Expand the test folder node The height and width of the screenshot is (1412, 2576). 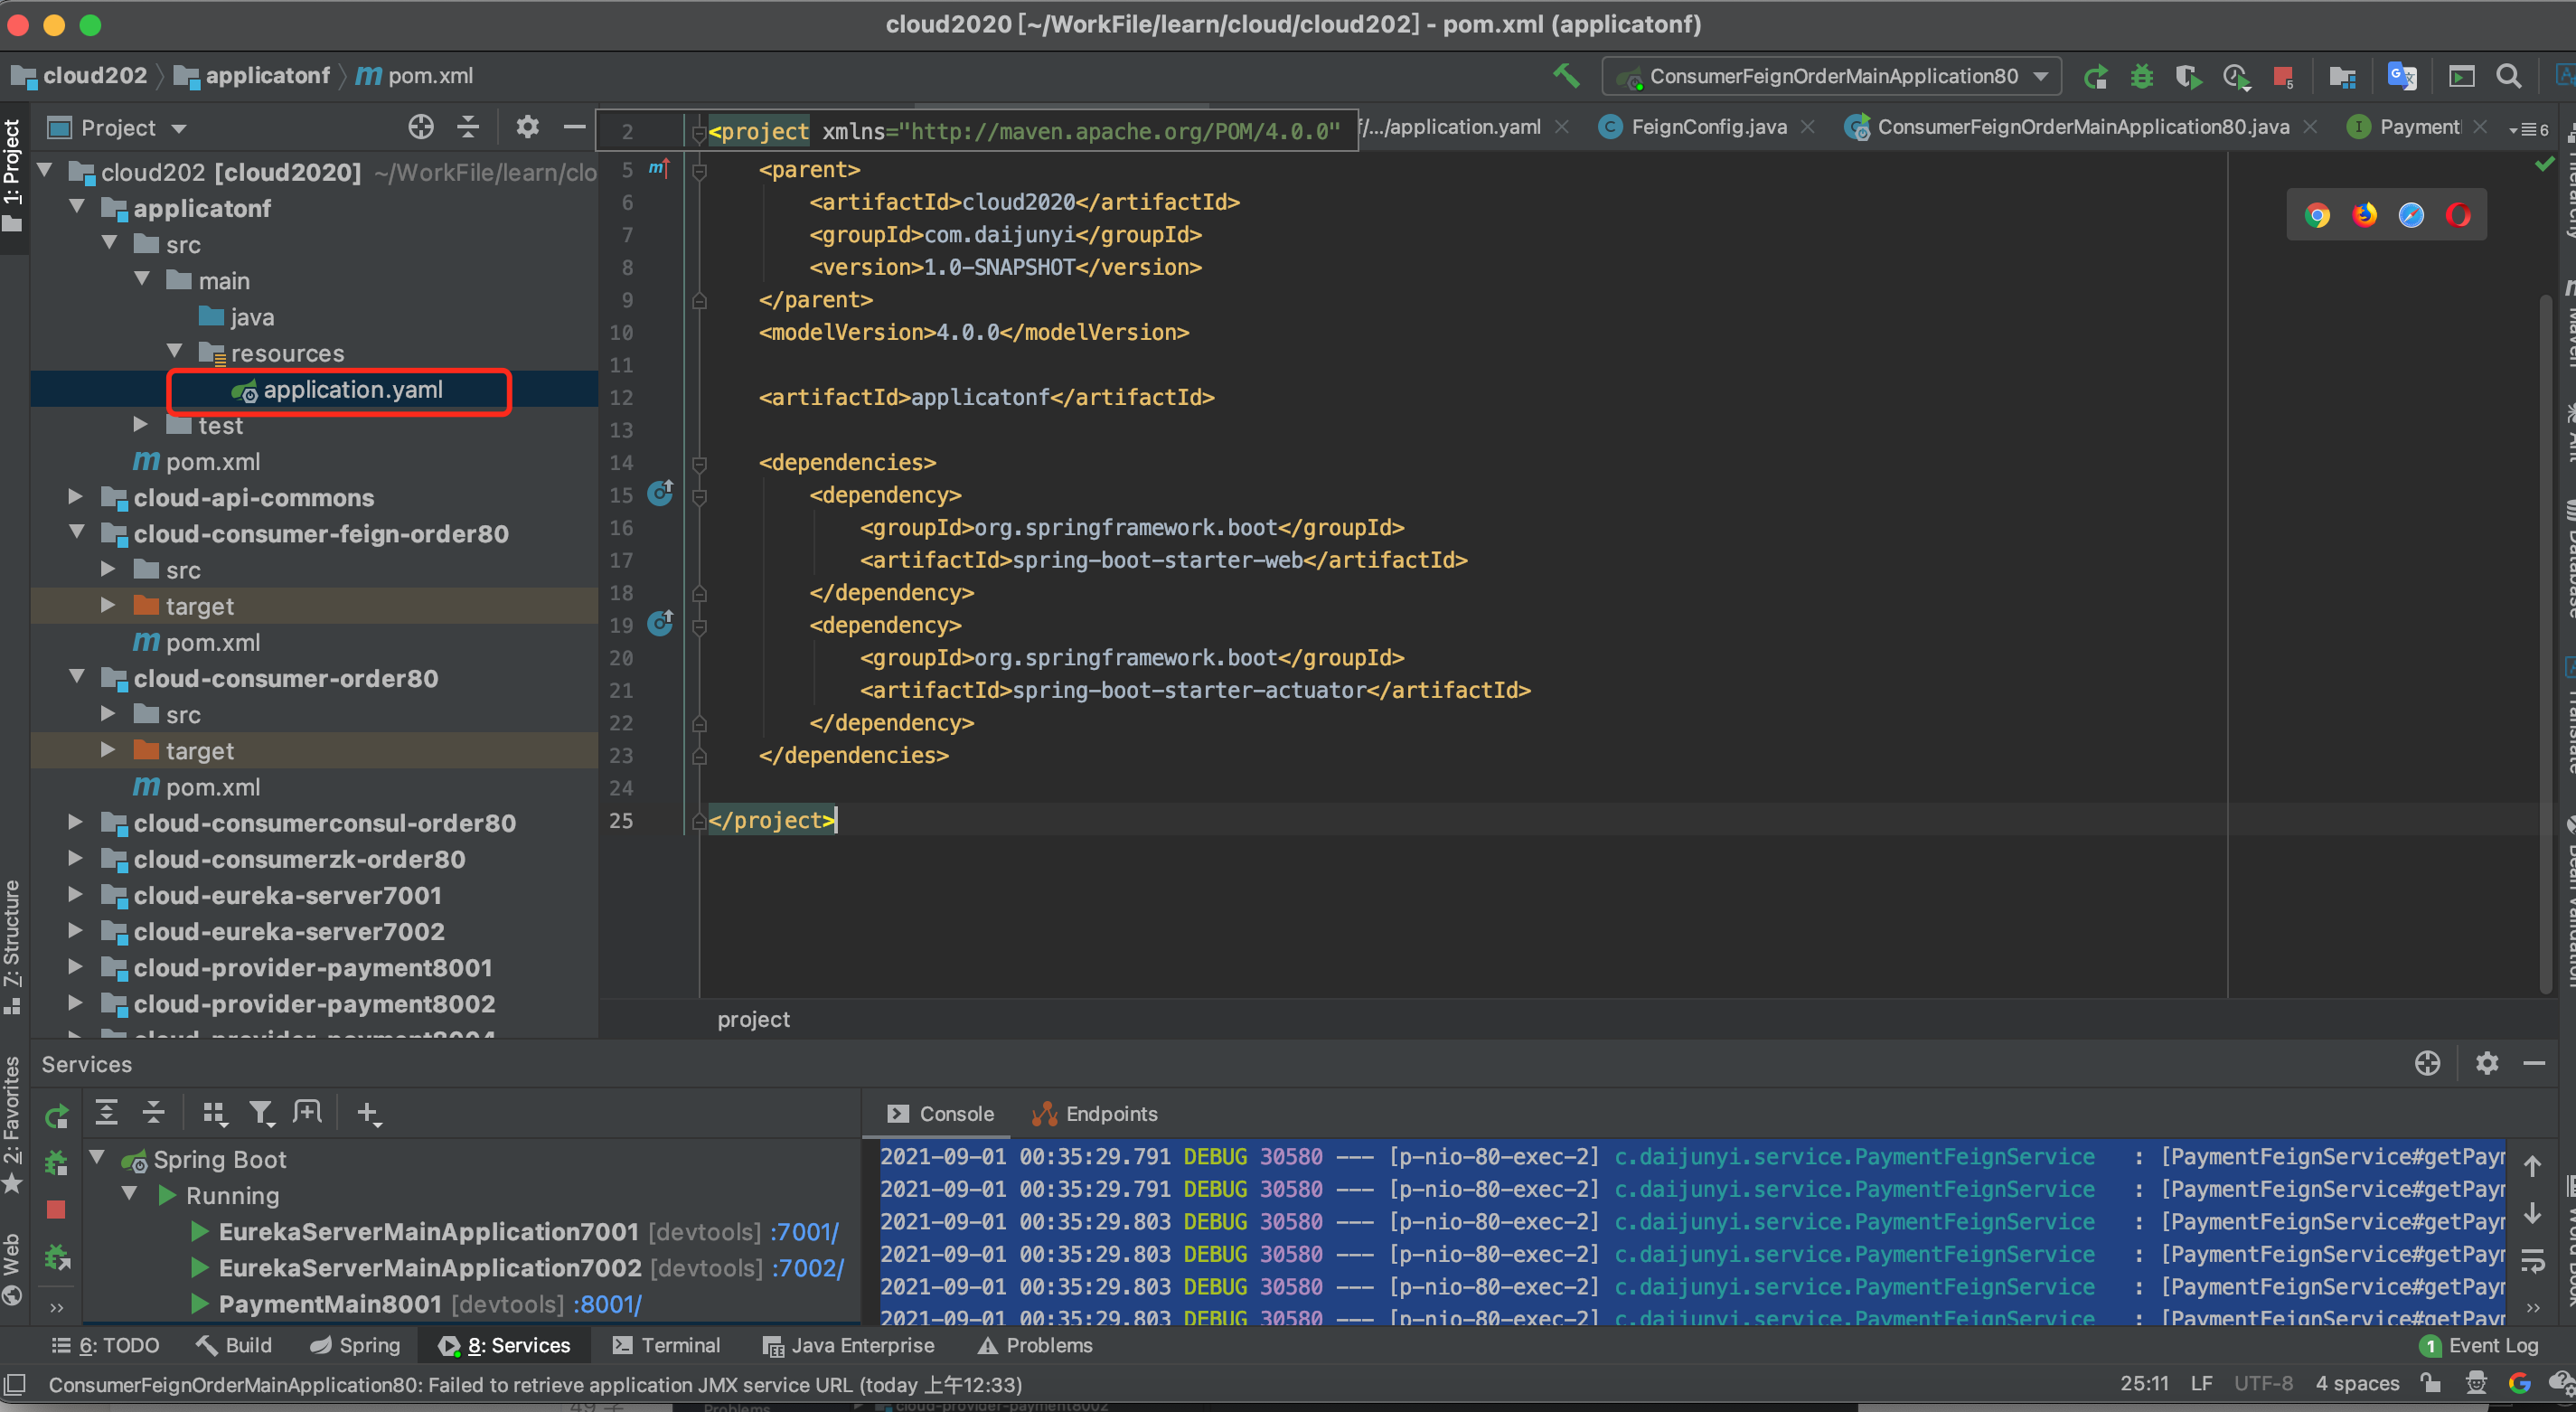(x=141, y=424)
